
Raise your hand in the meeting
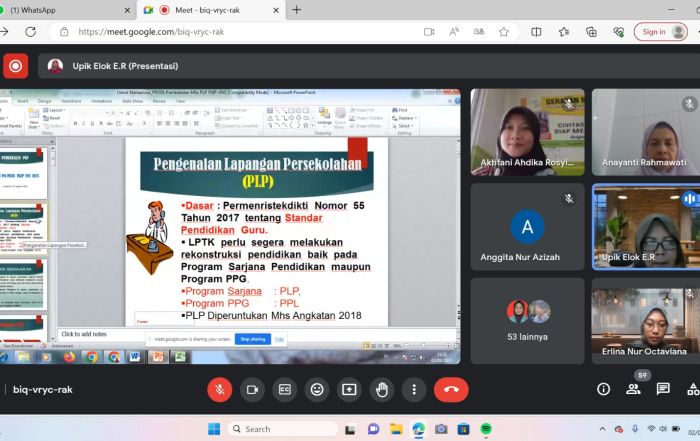(x=380, y=389)
